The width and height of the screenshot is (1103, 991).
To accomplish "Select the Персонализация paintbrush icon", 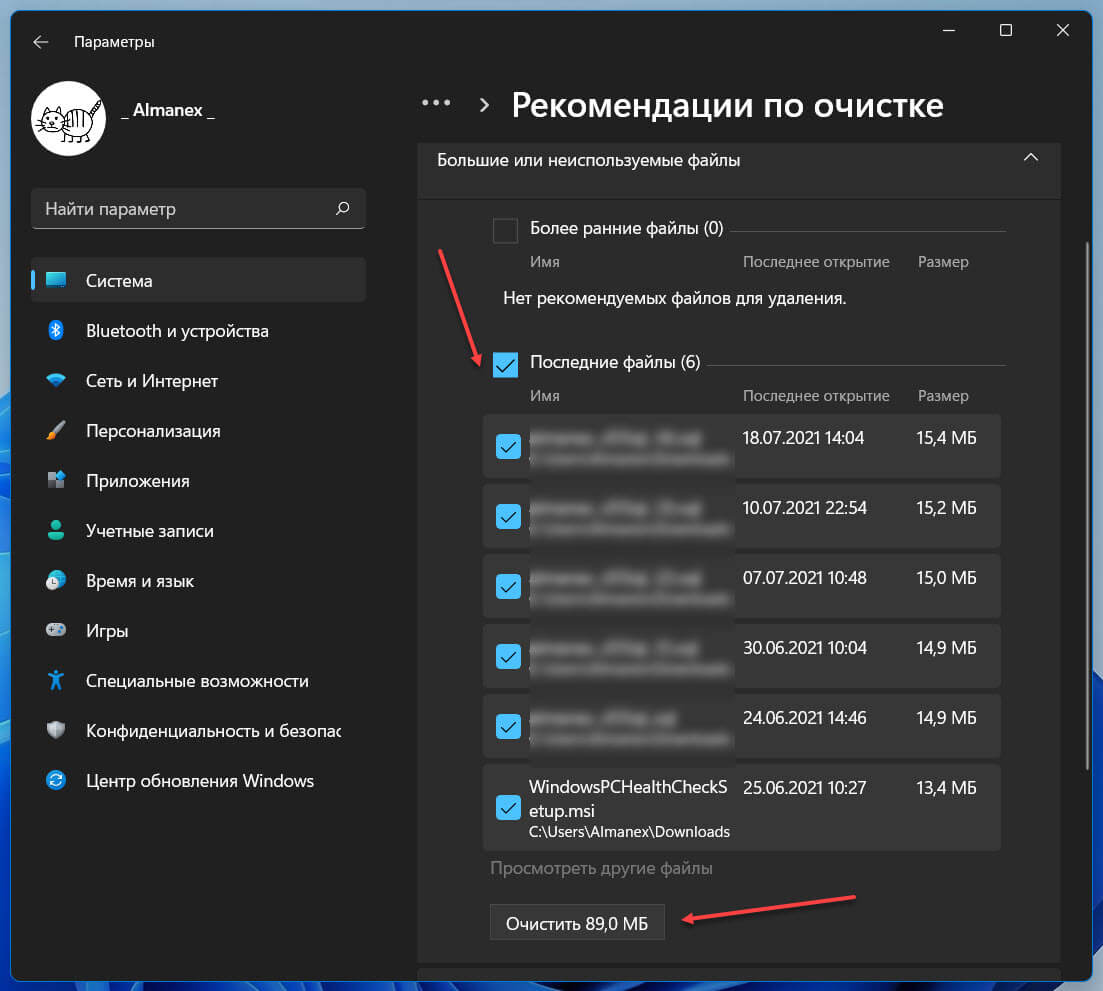I will coord(56,431).
